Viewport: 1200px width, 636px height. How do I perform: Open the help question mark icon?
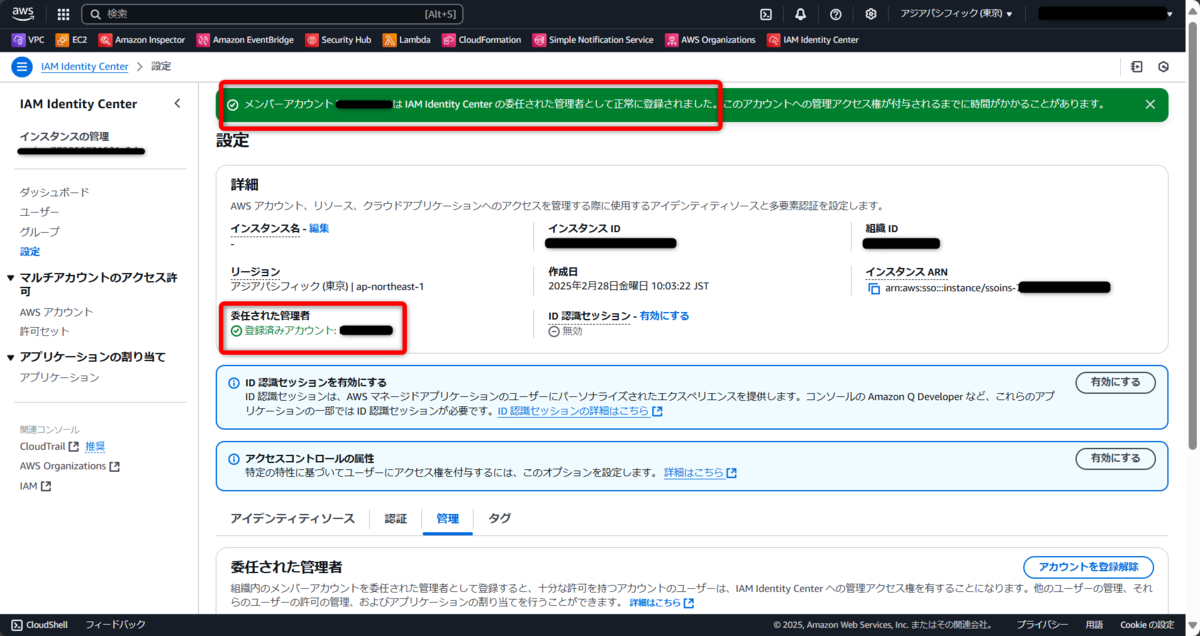[x=836, y=14]
